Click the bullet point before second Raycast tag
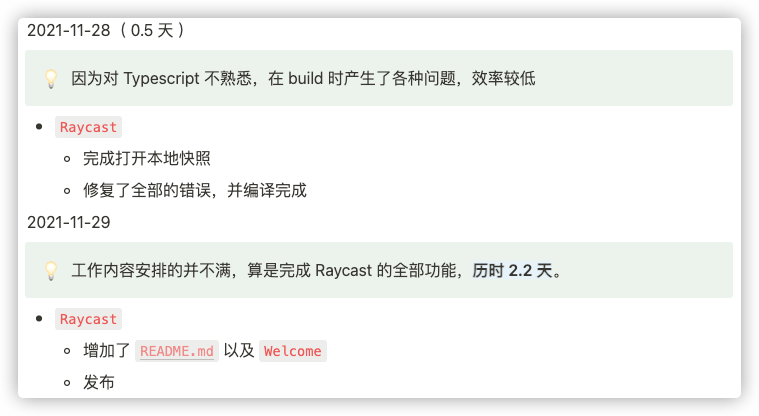Viewport: 759px width, 416px height. click(x=39, y=319)
